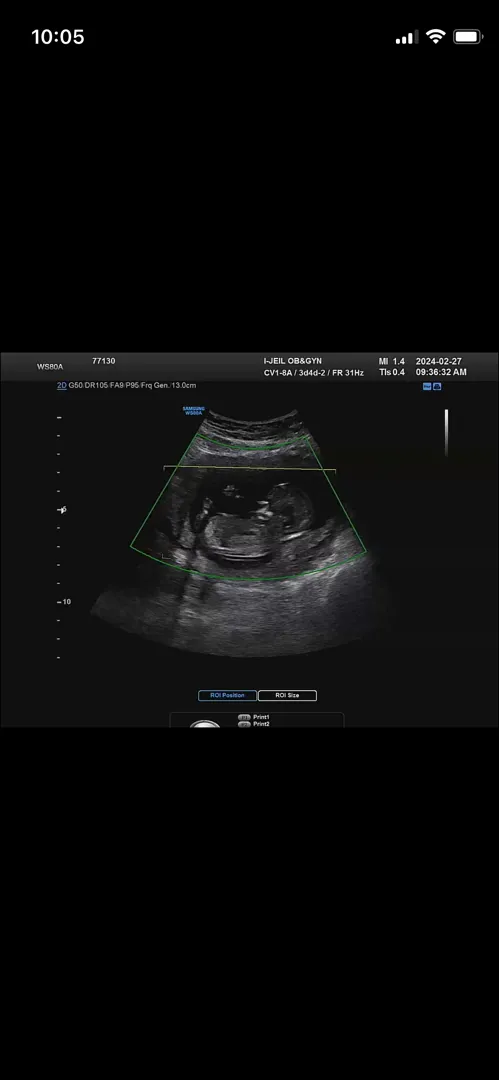The height and width of the screenshot is (1080, 499).
Task: Click the focus marker on depth scale
Action: click(x=62, y=510)
